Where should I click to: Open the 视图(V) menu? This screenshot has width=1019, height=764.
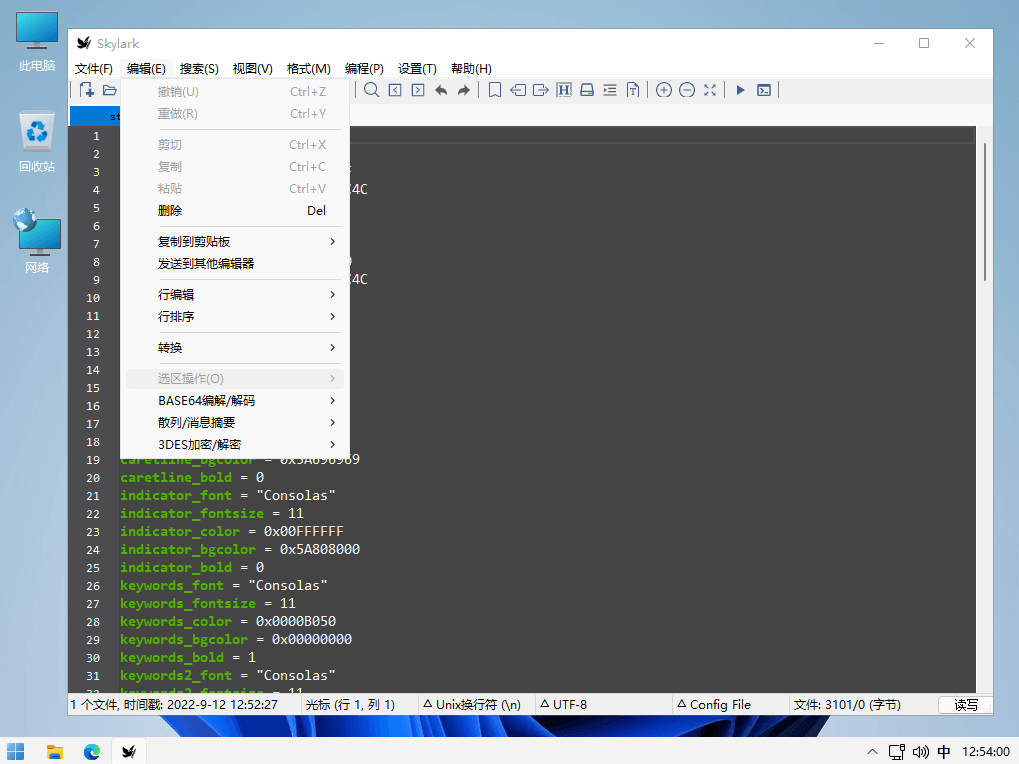point(252,68)
